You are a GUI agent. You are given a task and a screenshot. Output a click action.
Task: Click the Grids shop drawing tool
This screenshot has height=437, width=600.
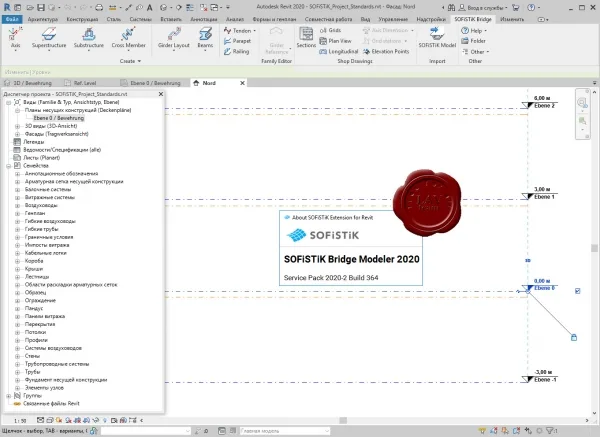(330, 30)
